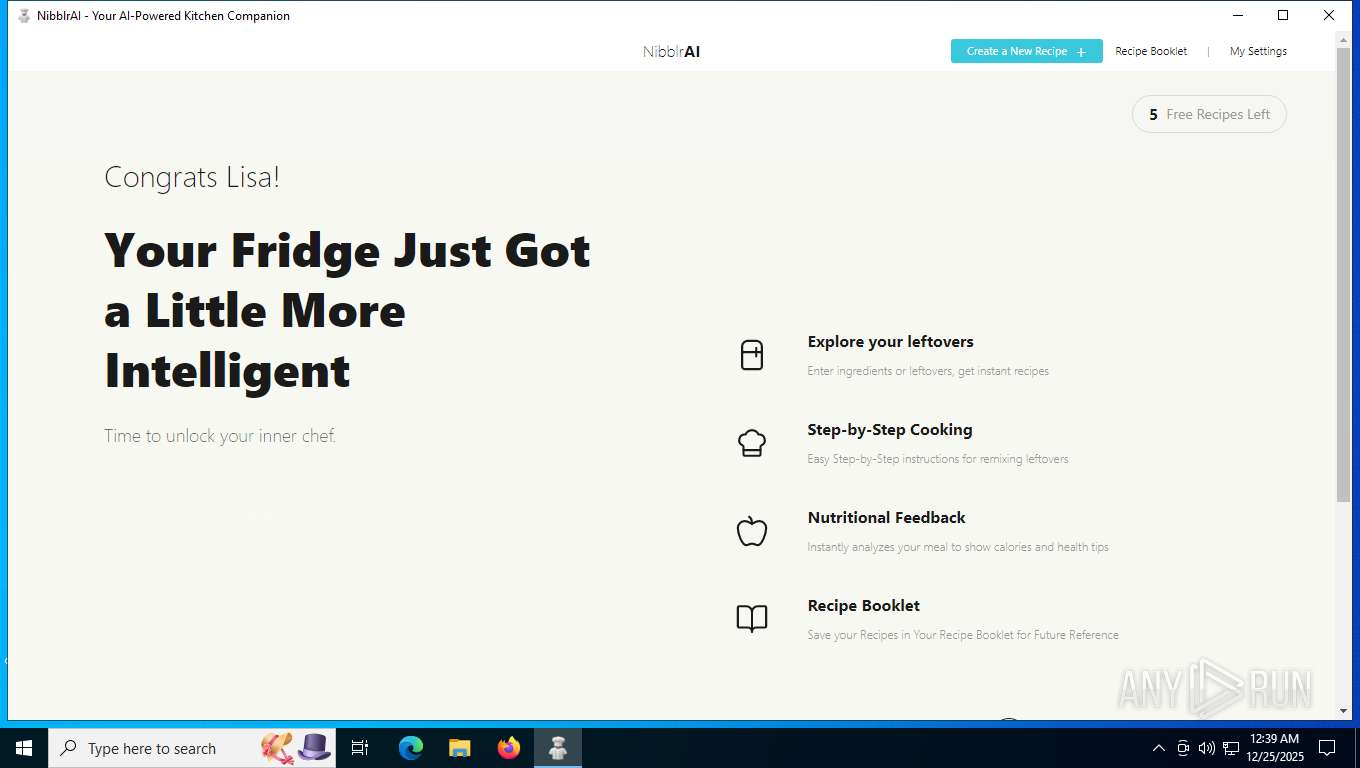Click 'Your Fridge Just Got a Little More Intelligent' headline
The image size is (1360, 768).
347,310
